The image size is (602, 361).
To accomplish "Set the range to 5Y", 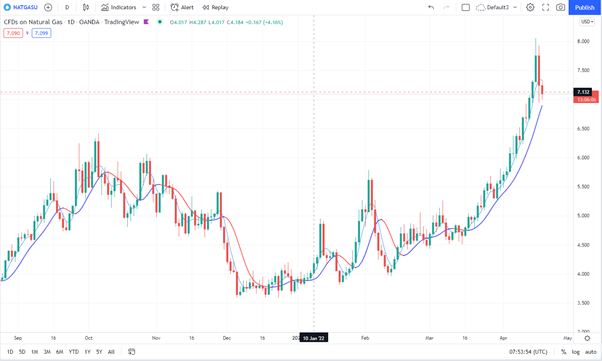I will click(99, 352).
